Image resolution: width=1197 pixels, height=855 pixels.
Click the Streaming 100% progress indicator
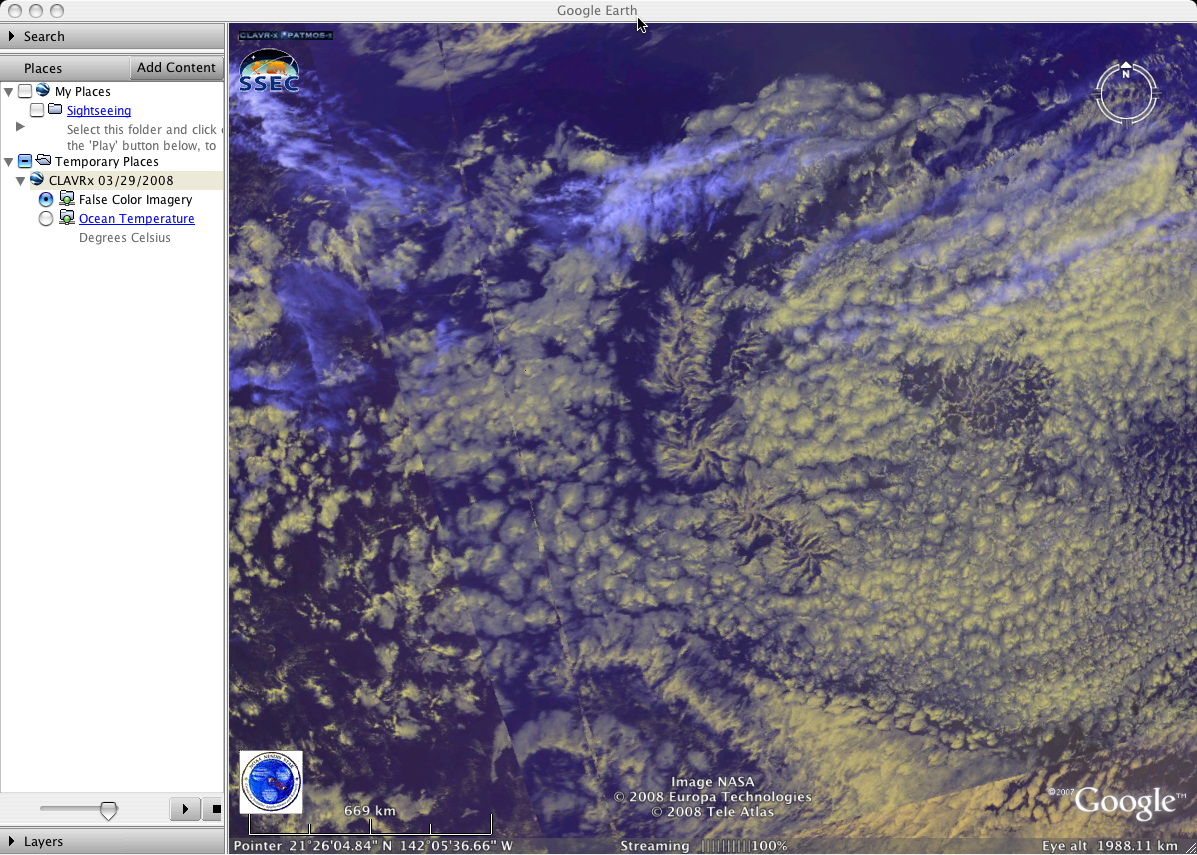click(x=704, y=846)
